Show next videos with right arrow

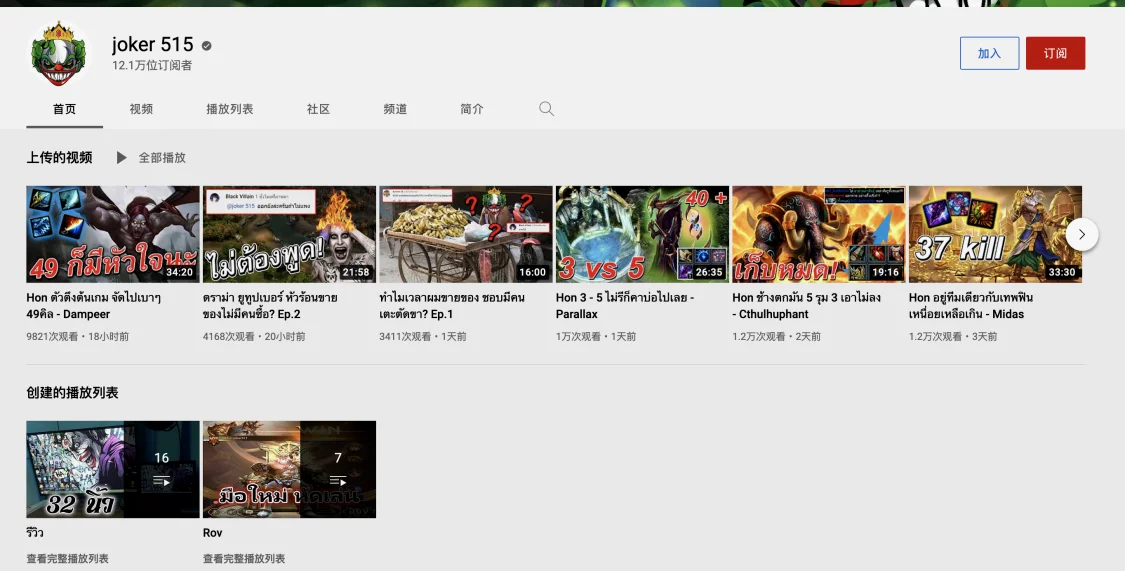pos(1082,235)
